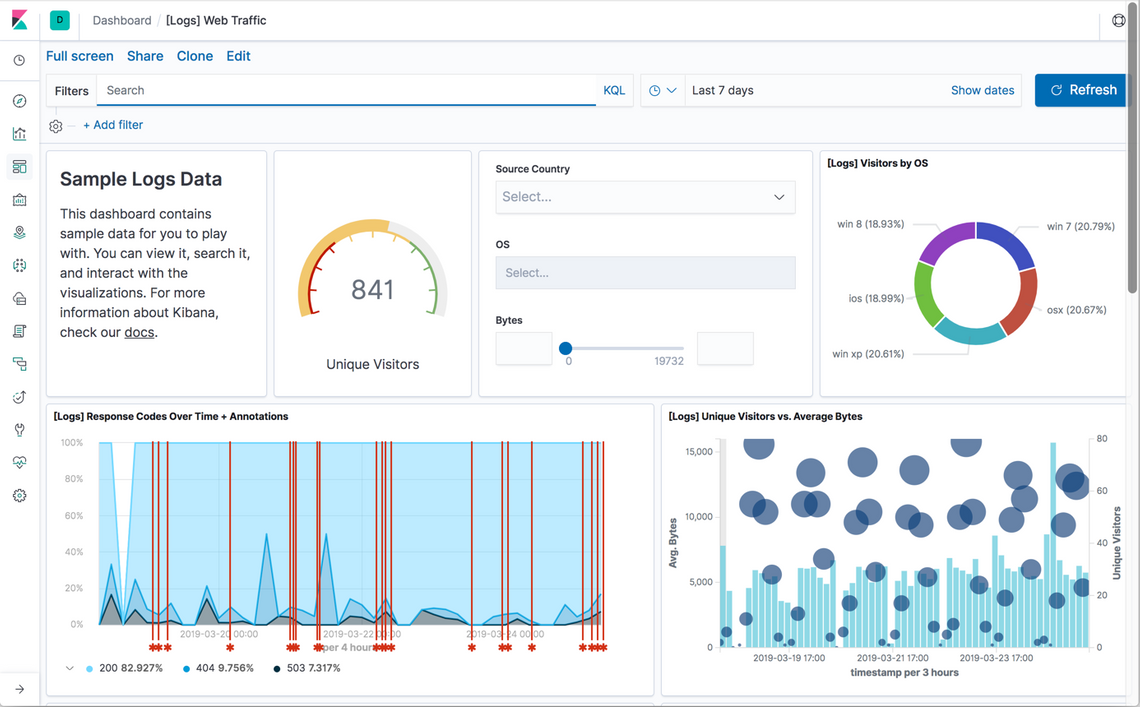The image size is (1140, 707).
Task: Open the Edit dashboard menu item
Action: [238, 56]
